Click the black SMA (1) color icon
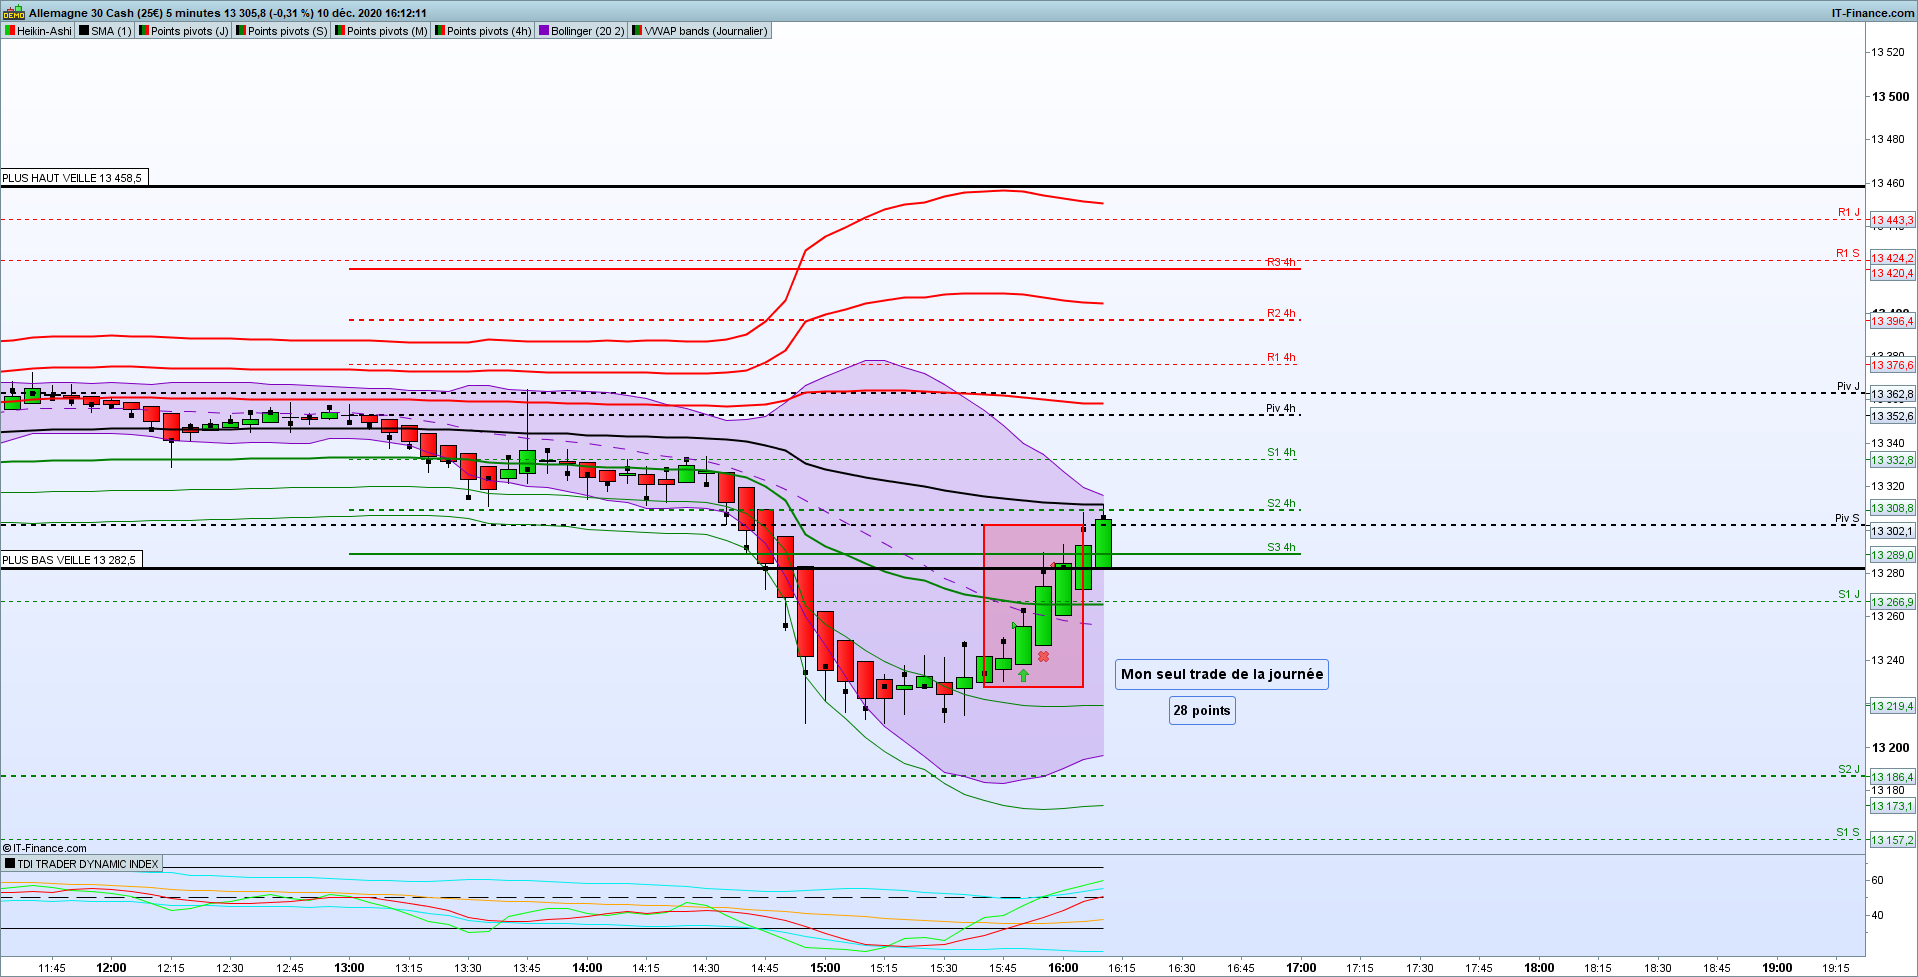The image size is (1918, 977). coord(84,31)
